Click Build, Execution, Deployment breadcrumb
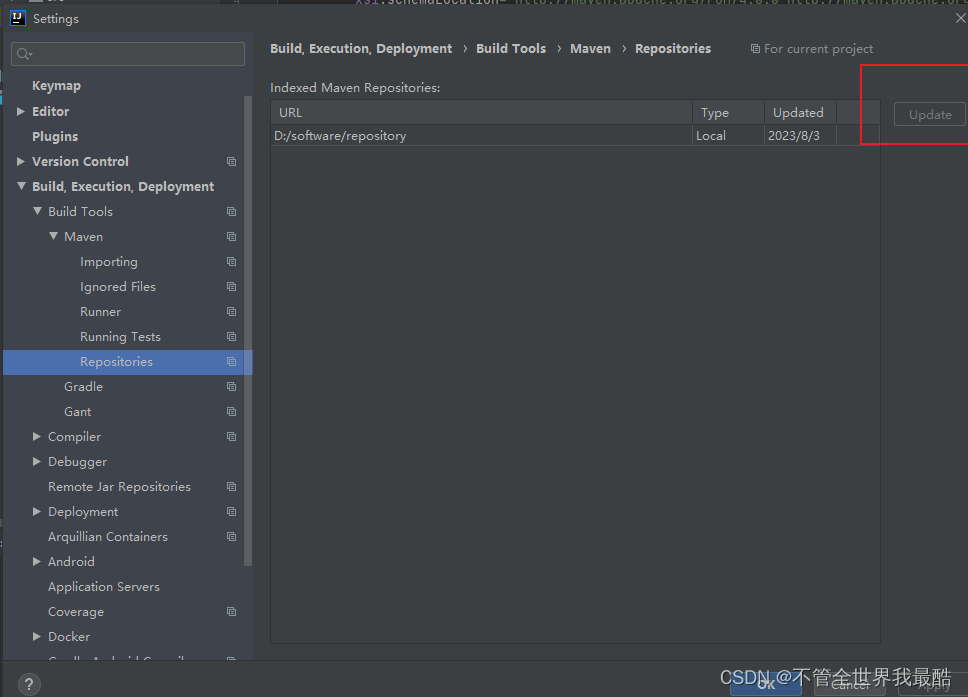The height and width of the screenshot is (697, 968). [x=361, y=49]
